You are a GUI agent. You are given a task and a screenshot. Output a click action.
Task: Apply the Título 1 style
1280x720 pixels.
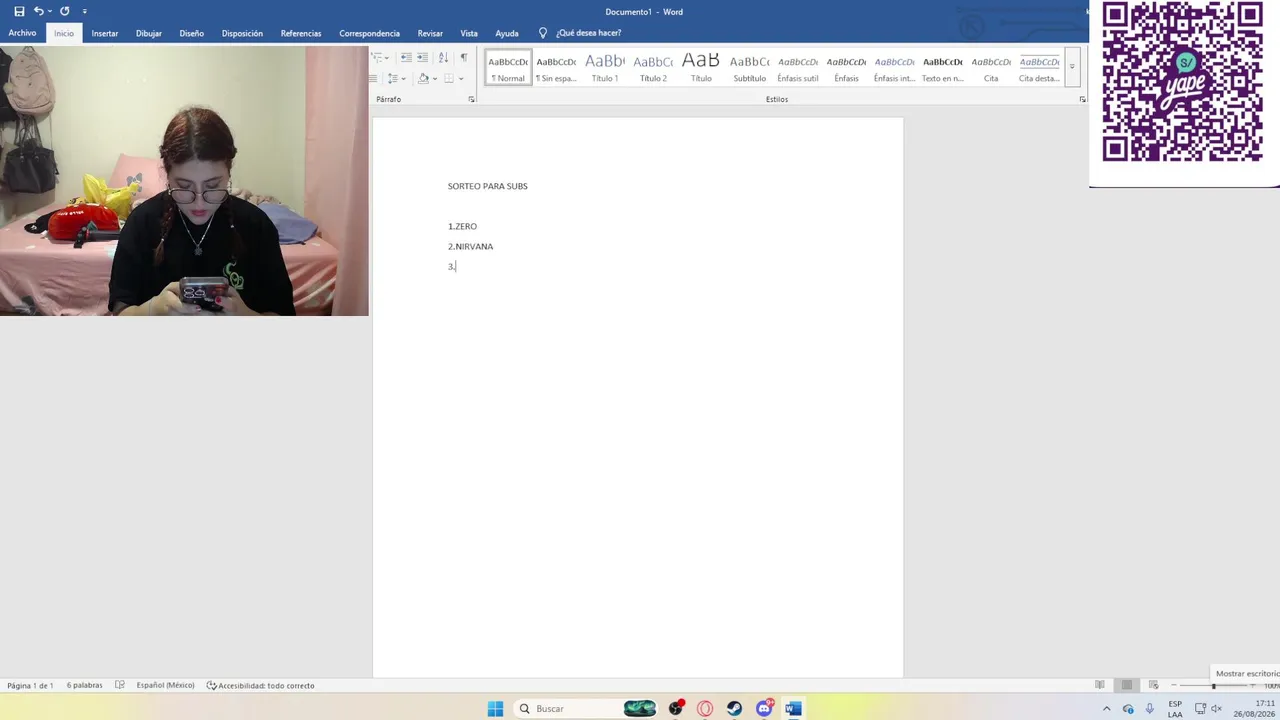pyautogui.click(x=604, y=68)
